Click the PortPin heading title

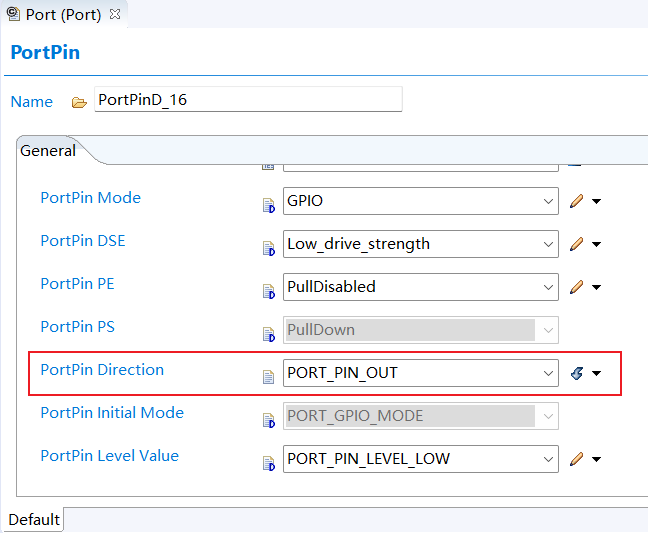45,52
